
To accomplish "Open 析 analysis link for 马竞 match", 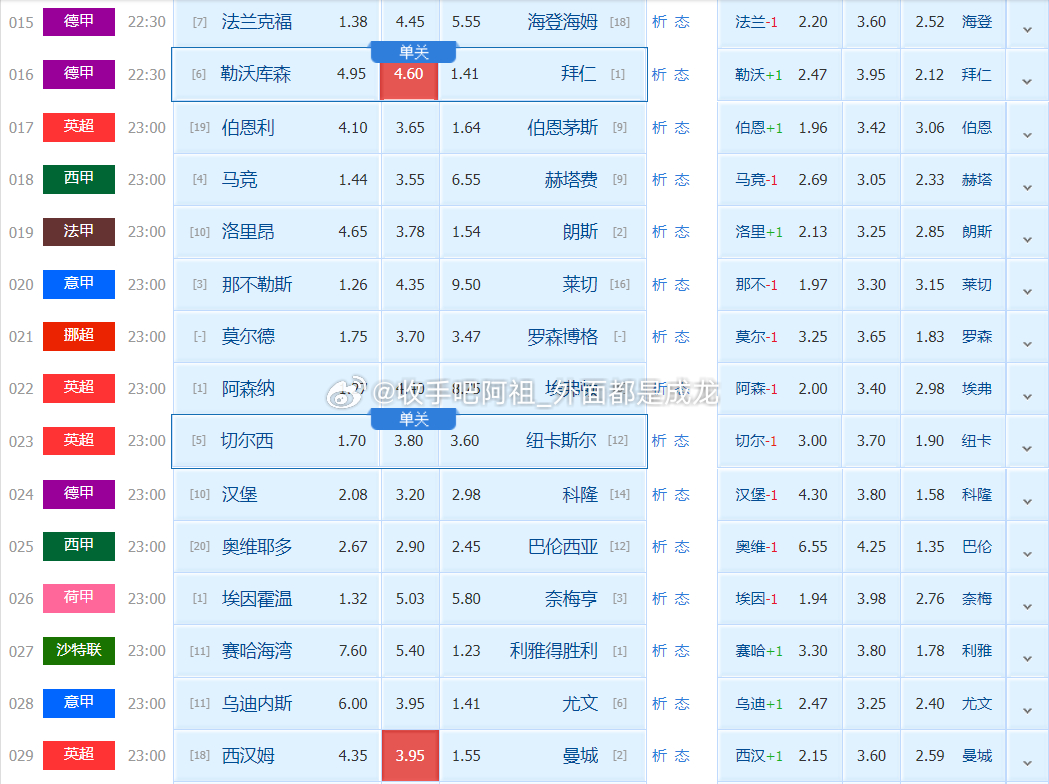I will coord(660,179).
